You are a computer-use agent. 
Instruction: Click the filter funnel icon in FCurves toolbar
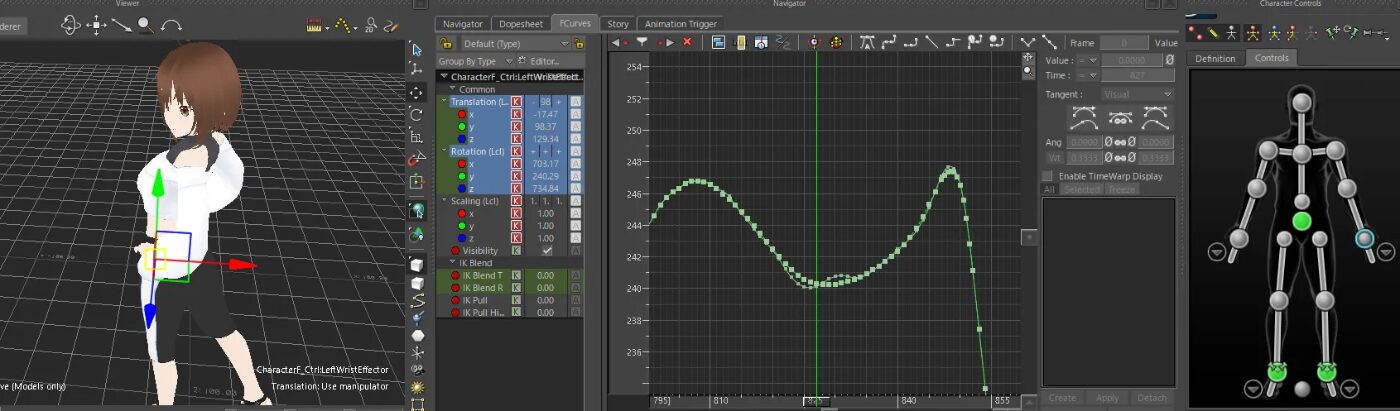[642, 42]
